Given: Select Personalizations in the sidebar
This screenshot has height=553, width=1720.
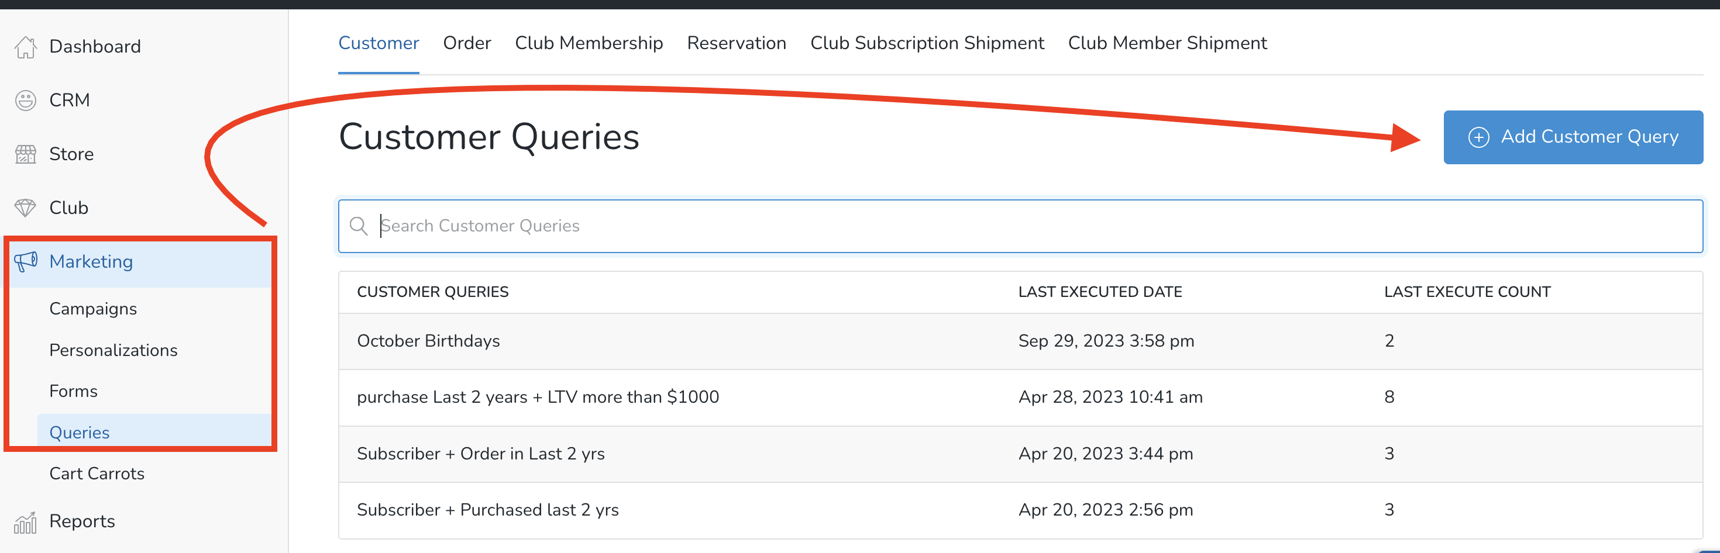Looking at the screenshot, I should pyautogui.click(x=113, y=350).
